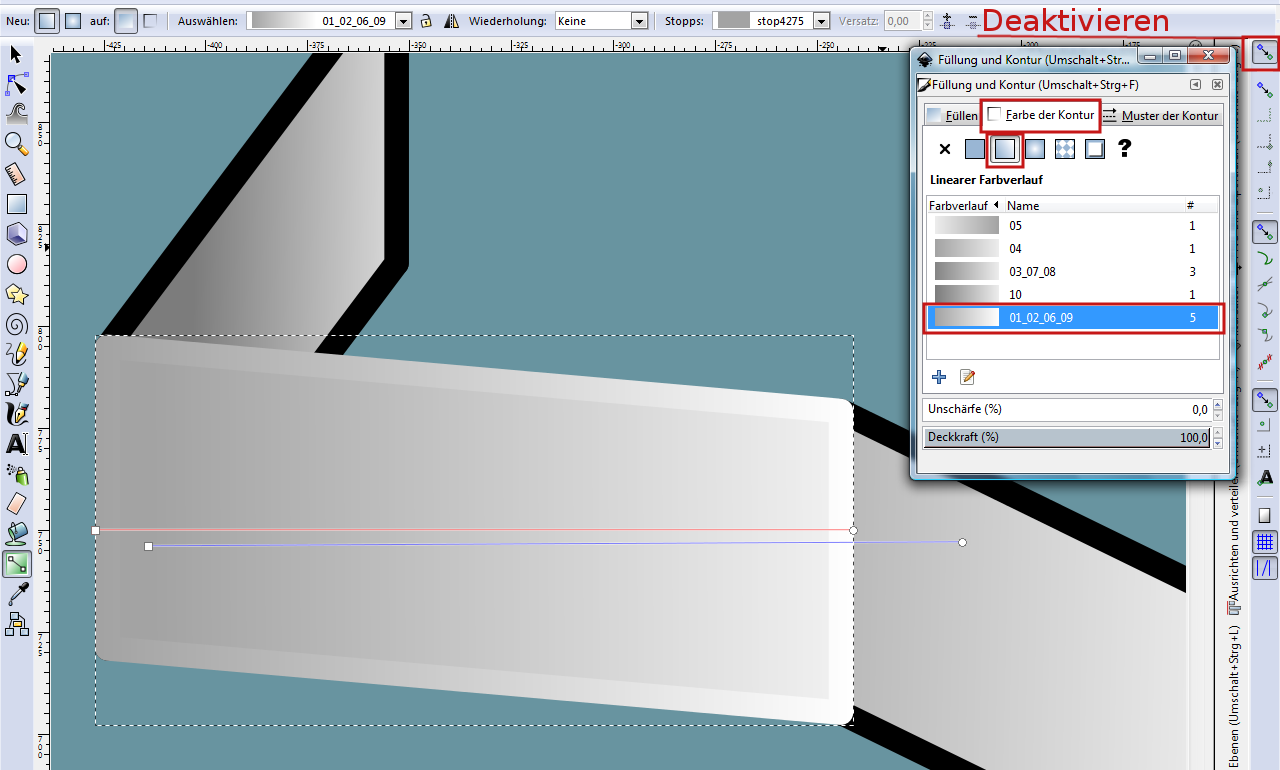Select the 3D box tool
The image size is (1280, 770).
point(16,234)
